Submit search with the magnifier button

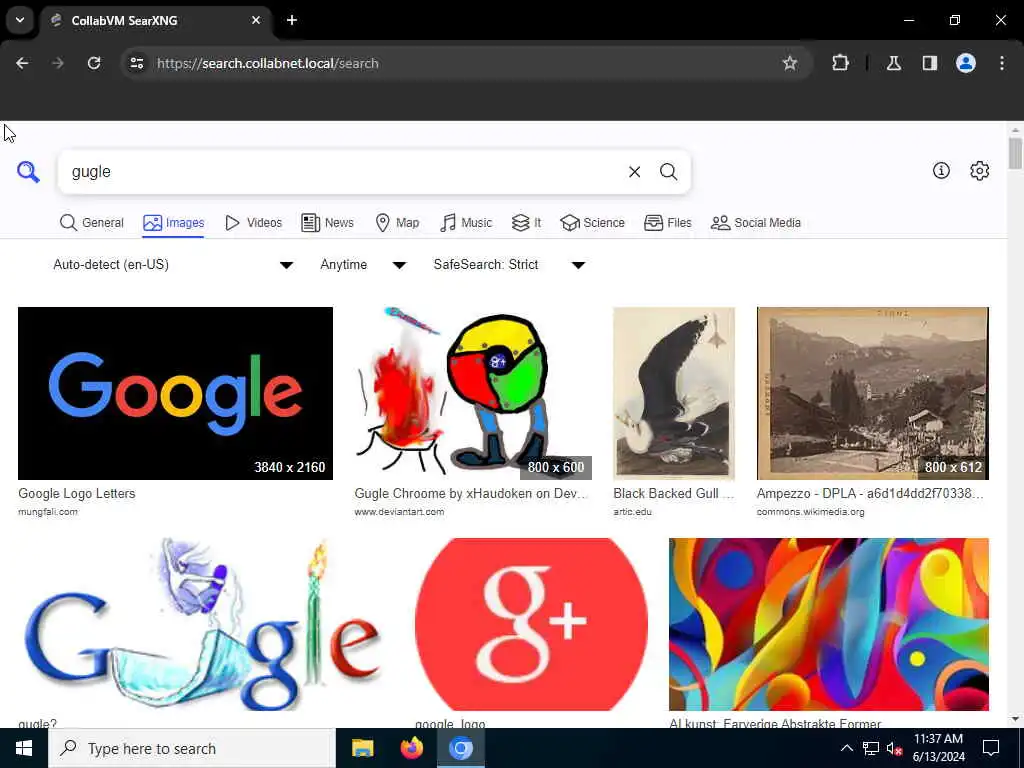point(668,172)
